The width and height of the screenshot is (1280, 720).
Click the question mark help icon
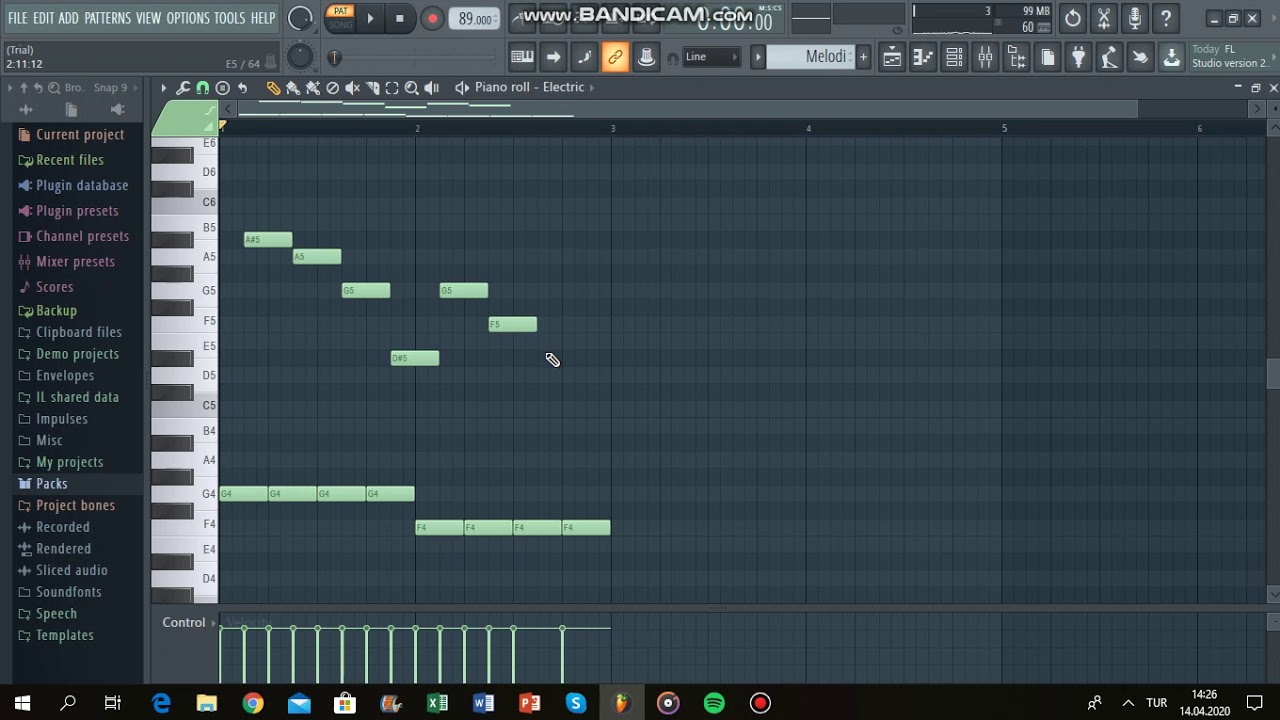coord(1166,18)
